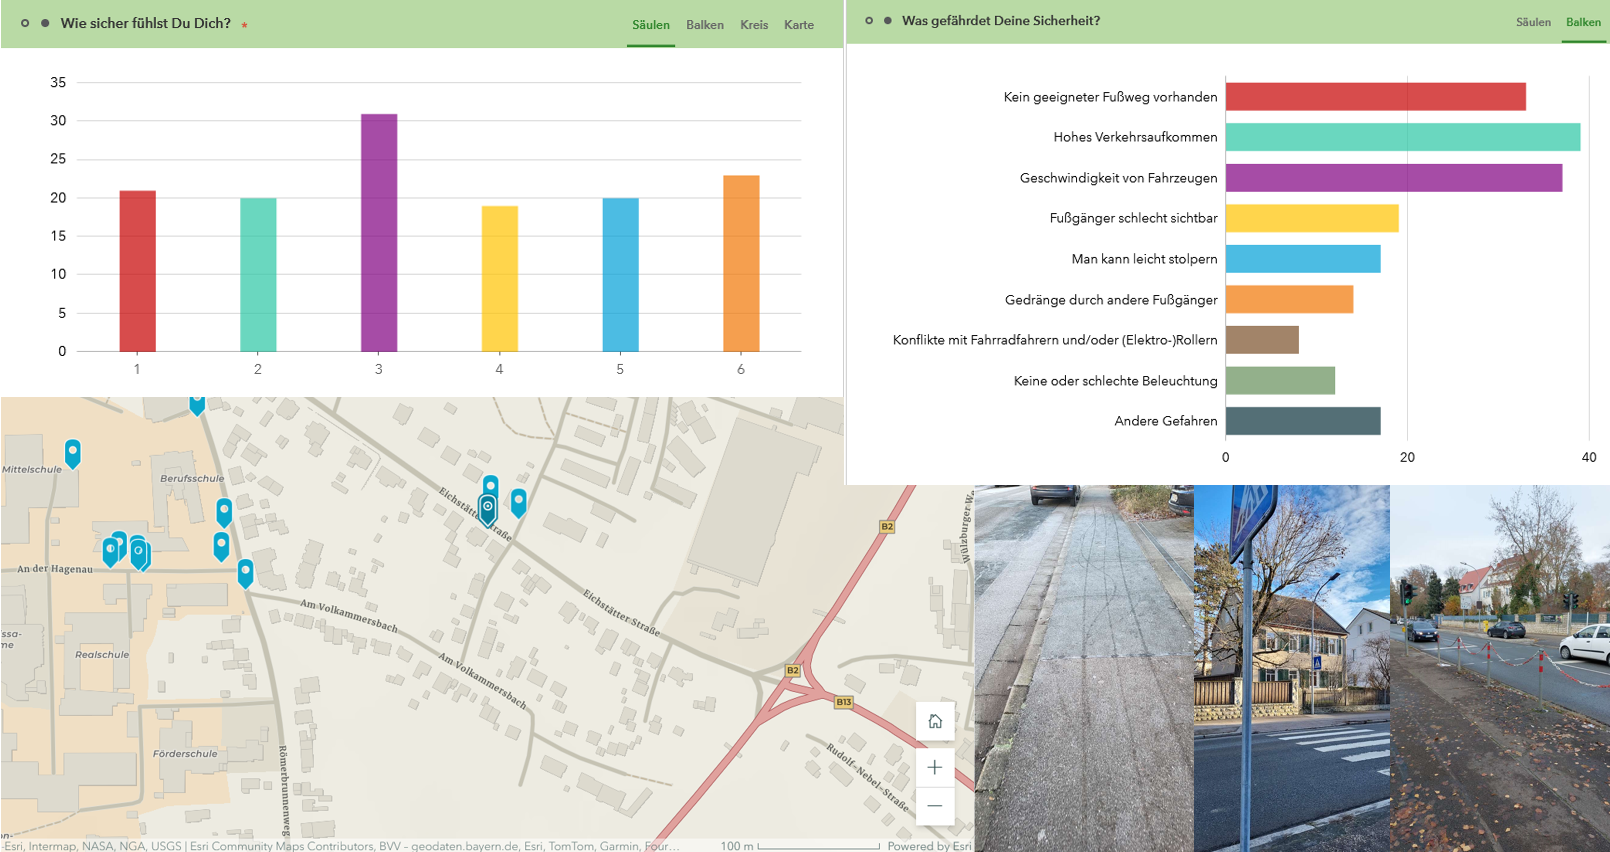
Task: Select Balken tab in 'Was gefährdet Deine Sicherheit?' panel
Action: click(1583, 22)
